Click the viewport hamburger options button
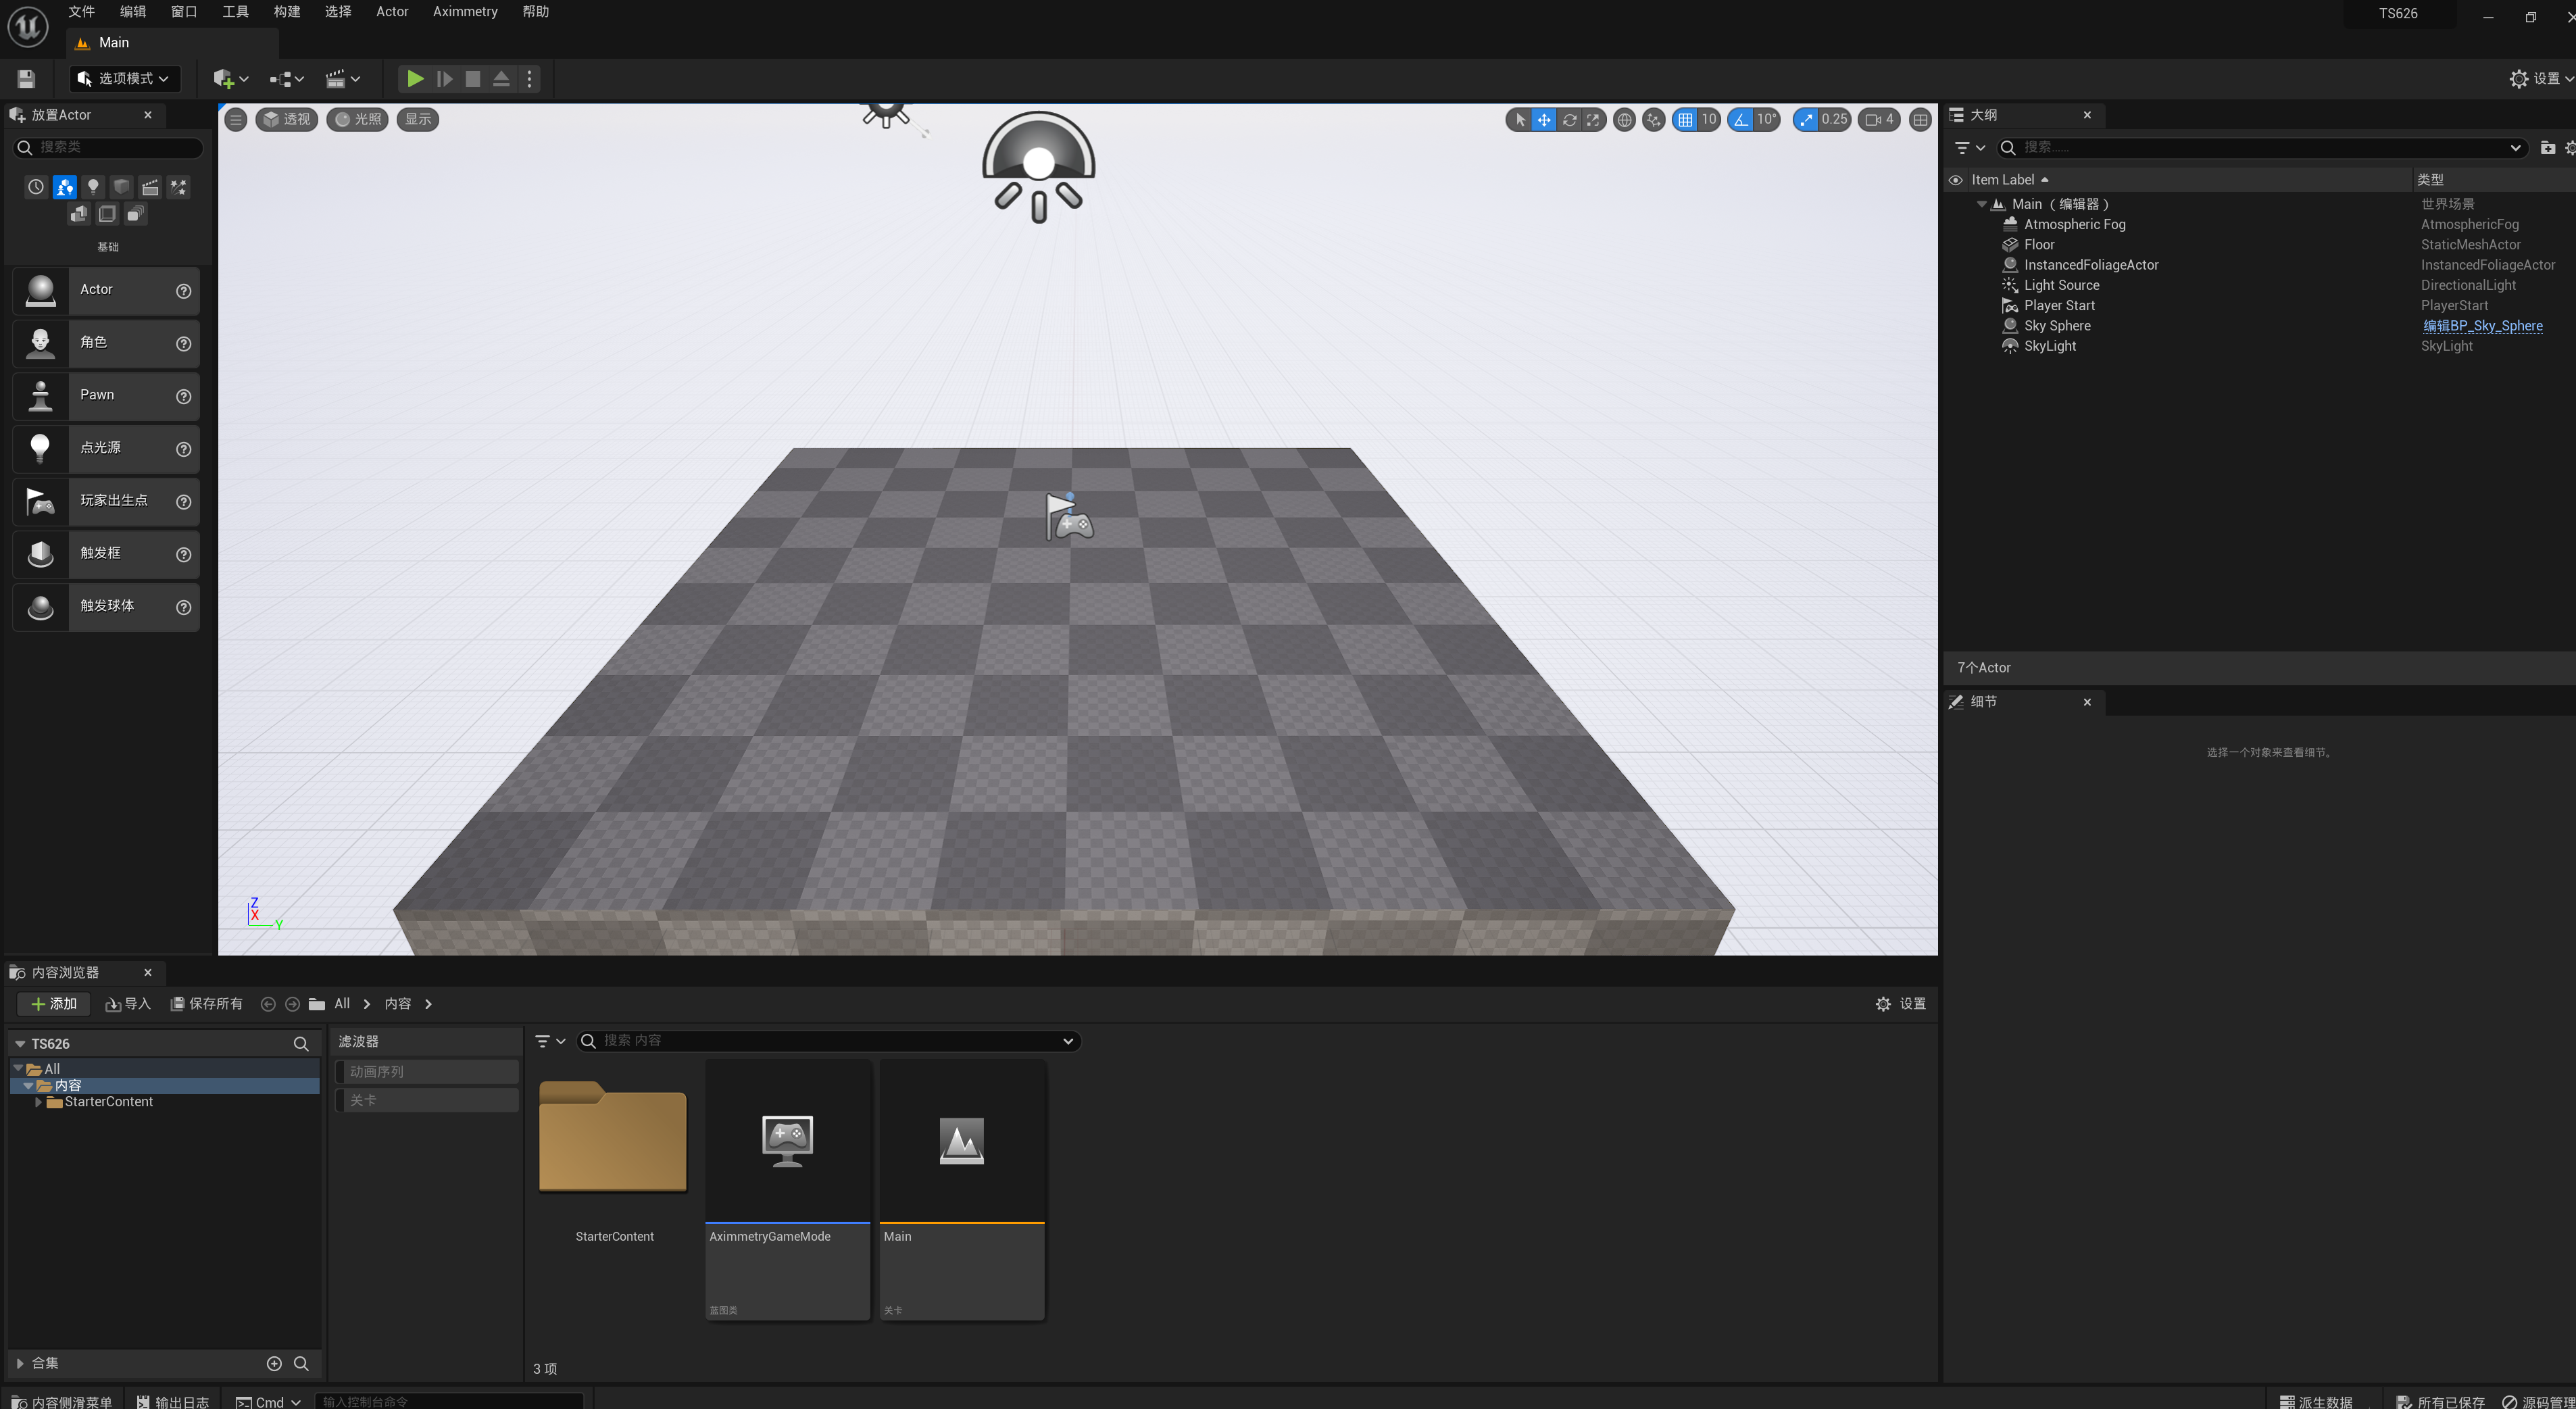 click(x=236, y=120)
